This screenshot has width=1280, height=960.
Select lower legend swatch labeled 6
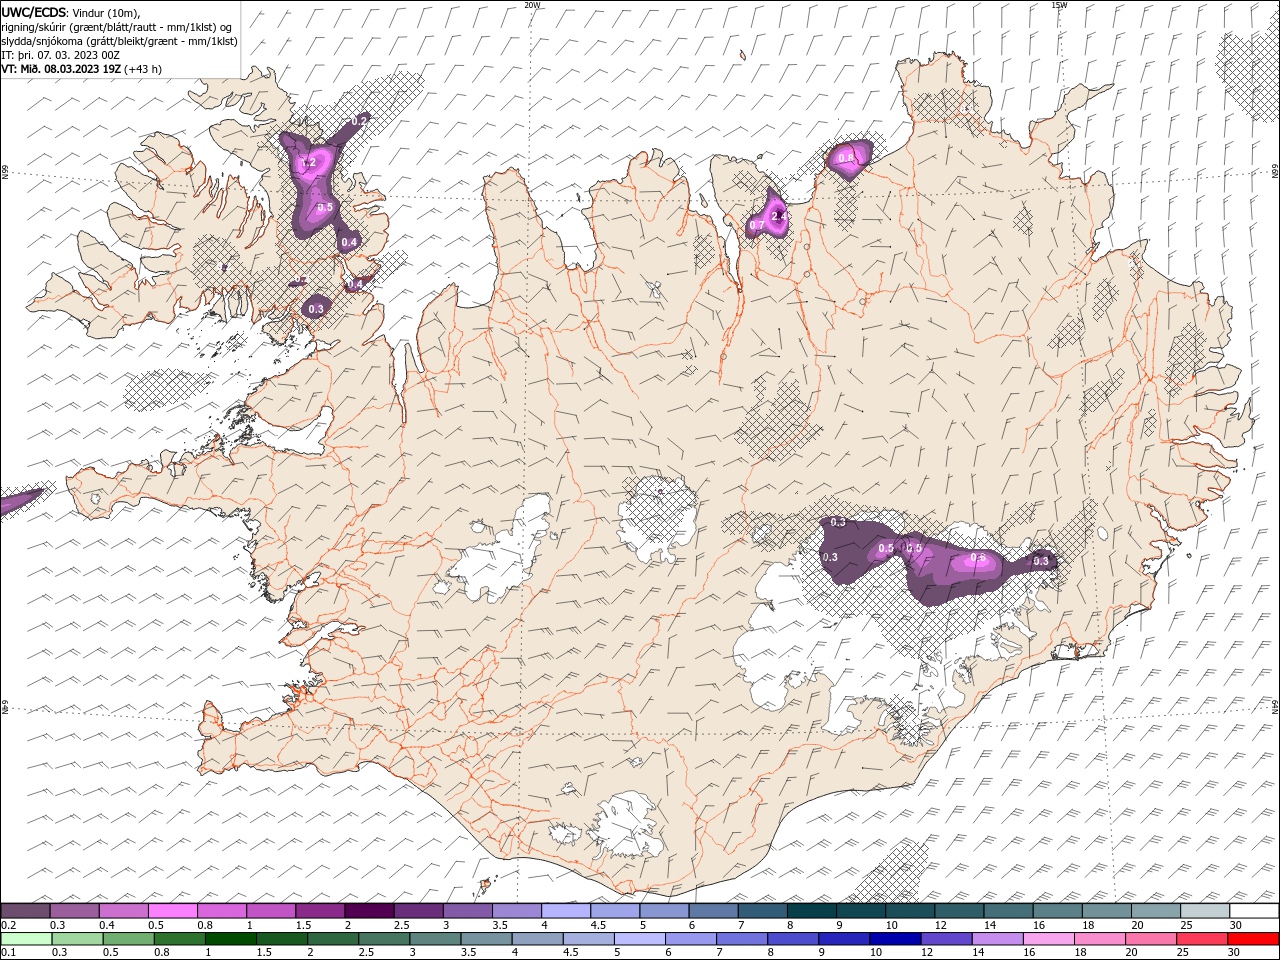(x=691, y=939)
